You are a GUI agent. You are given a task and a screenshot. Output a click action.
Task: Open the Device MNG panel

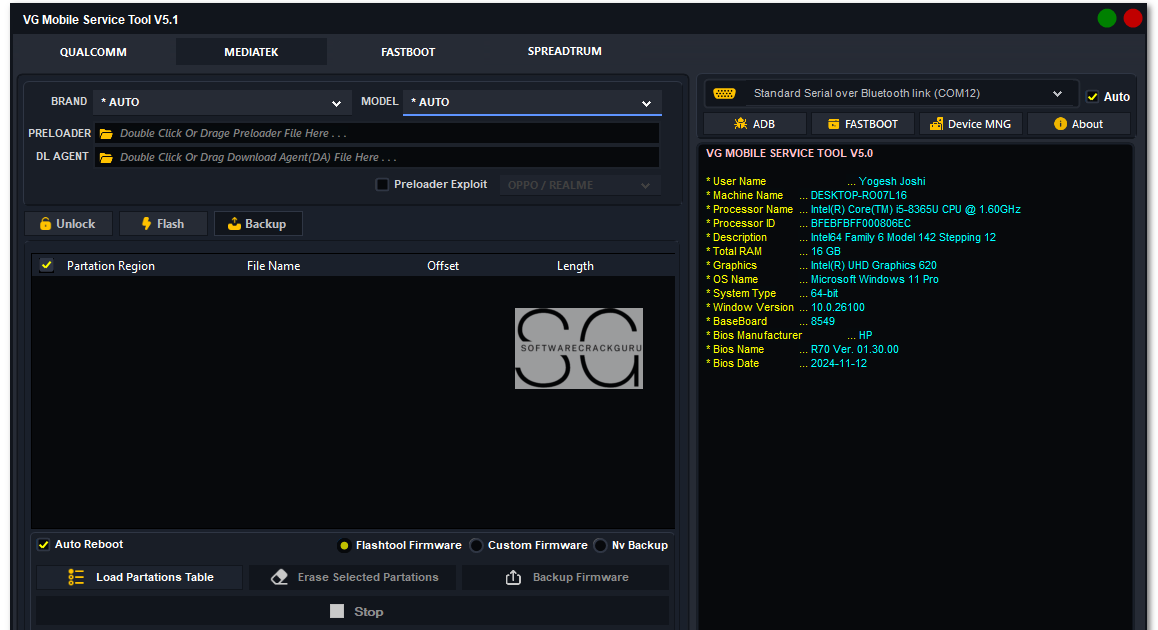coord(970,124)
